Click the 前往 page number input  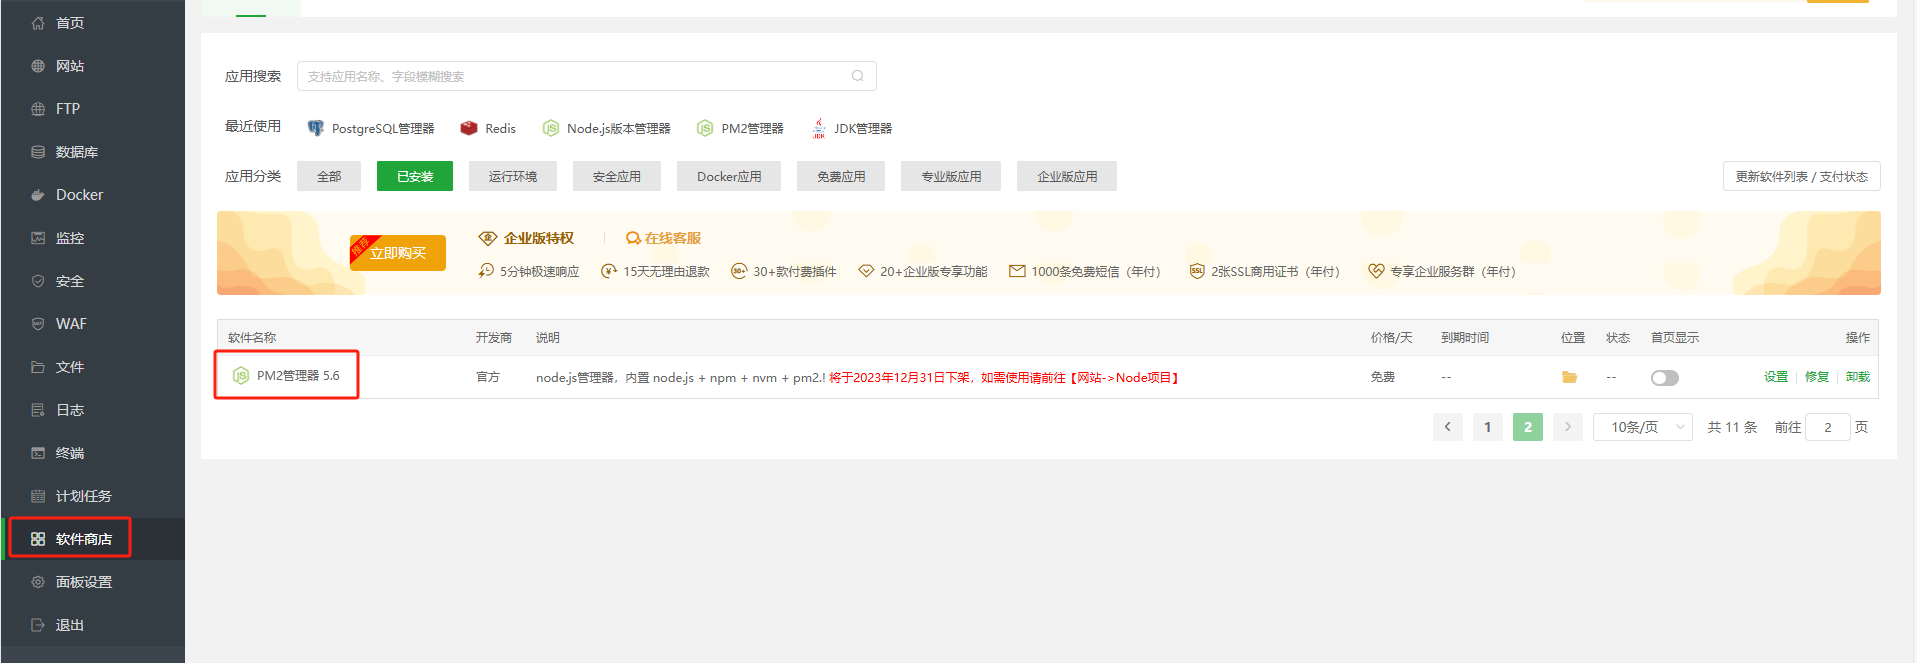tap(1828, 427)
